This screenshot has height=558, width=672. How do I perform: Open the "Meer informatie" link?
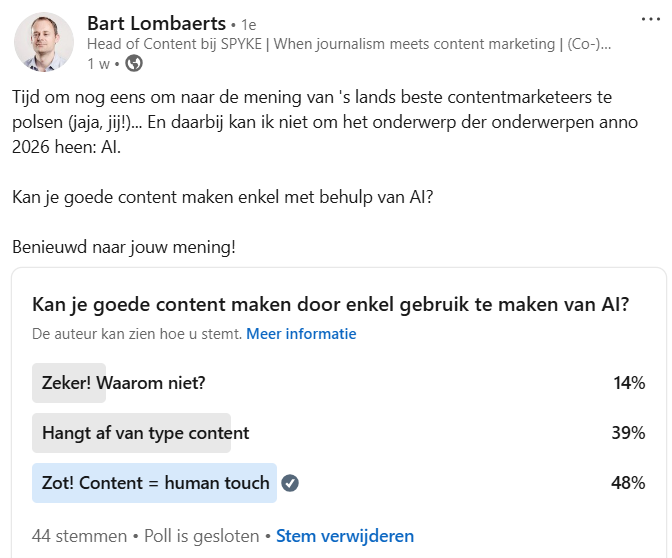(301, 333)
